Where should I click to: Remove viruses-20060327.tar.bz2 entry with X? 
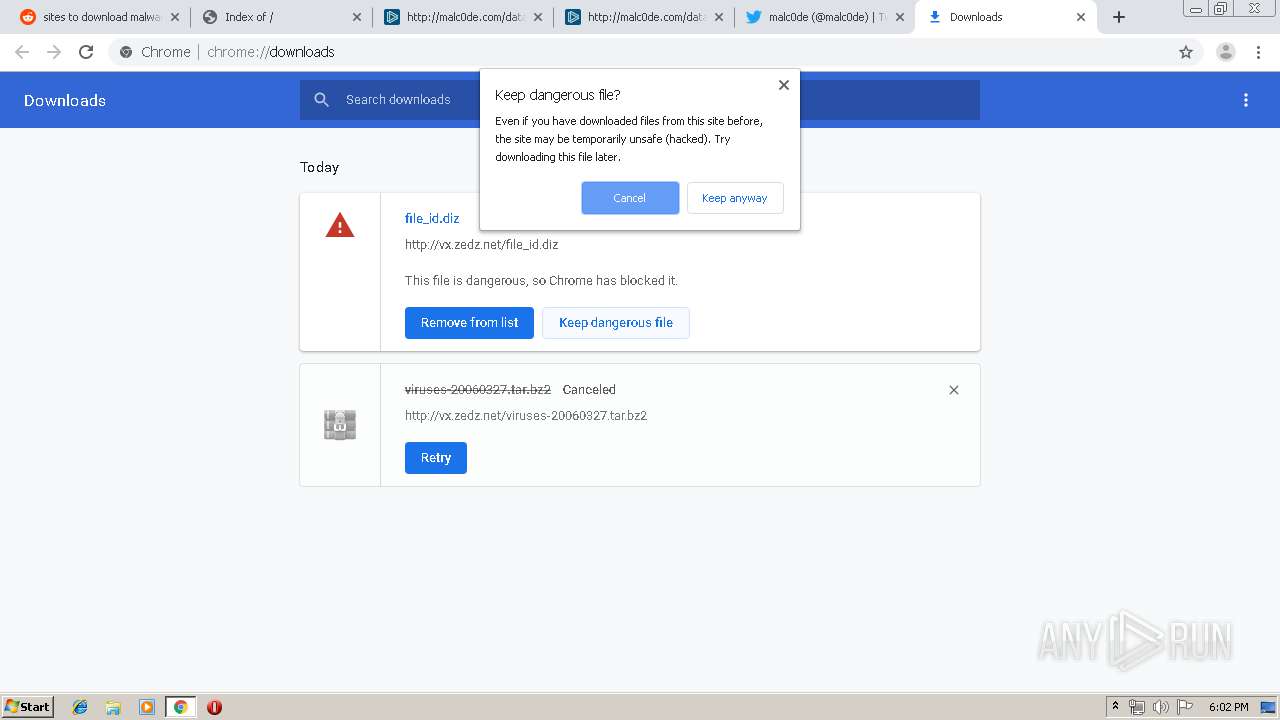(954, 390)
